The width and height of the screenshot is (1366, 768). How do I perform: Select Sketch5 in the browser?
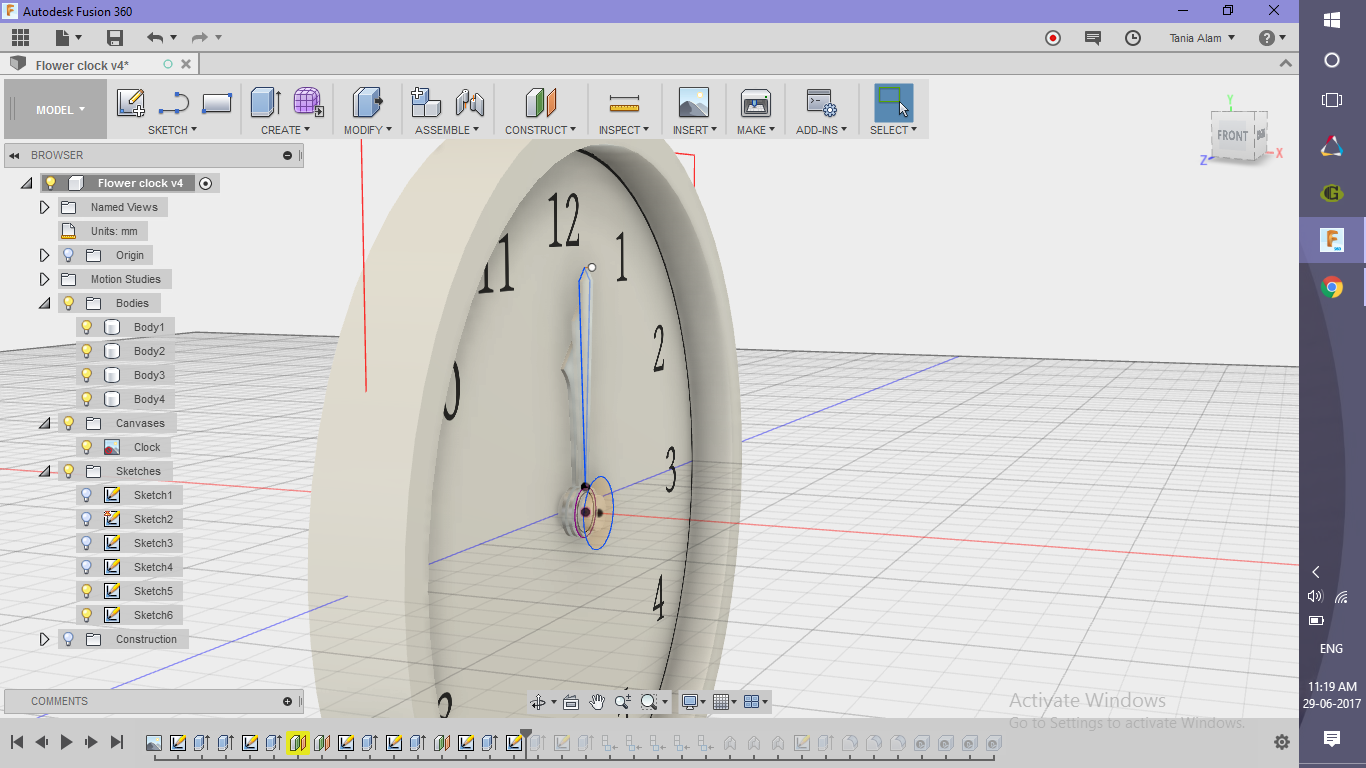click(x=153, y=591)
